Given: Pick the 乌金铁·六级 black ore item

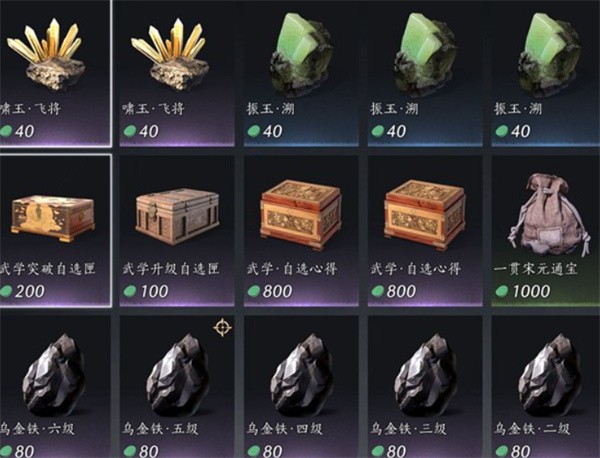Looking at the screenshot, I should (x=55, y=386).
